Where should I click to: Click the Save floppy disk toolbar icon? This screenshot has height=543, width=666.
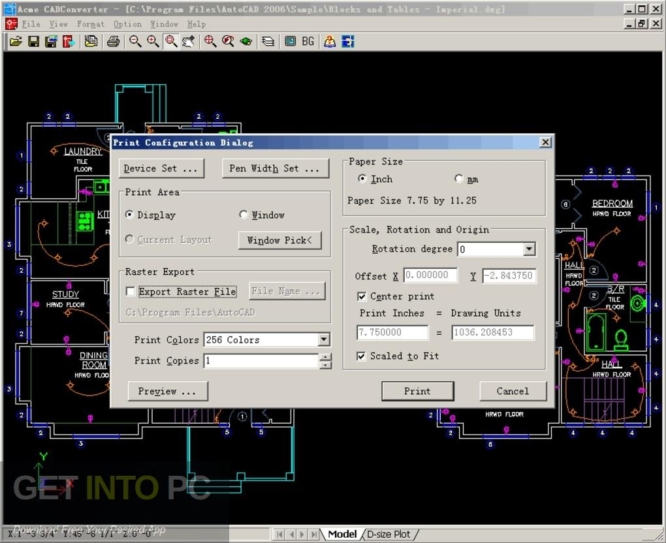(x=34, y=42)
